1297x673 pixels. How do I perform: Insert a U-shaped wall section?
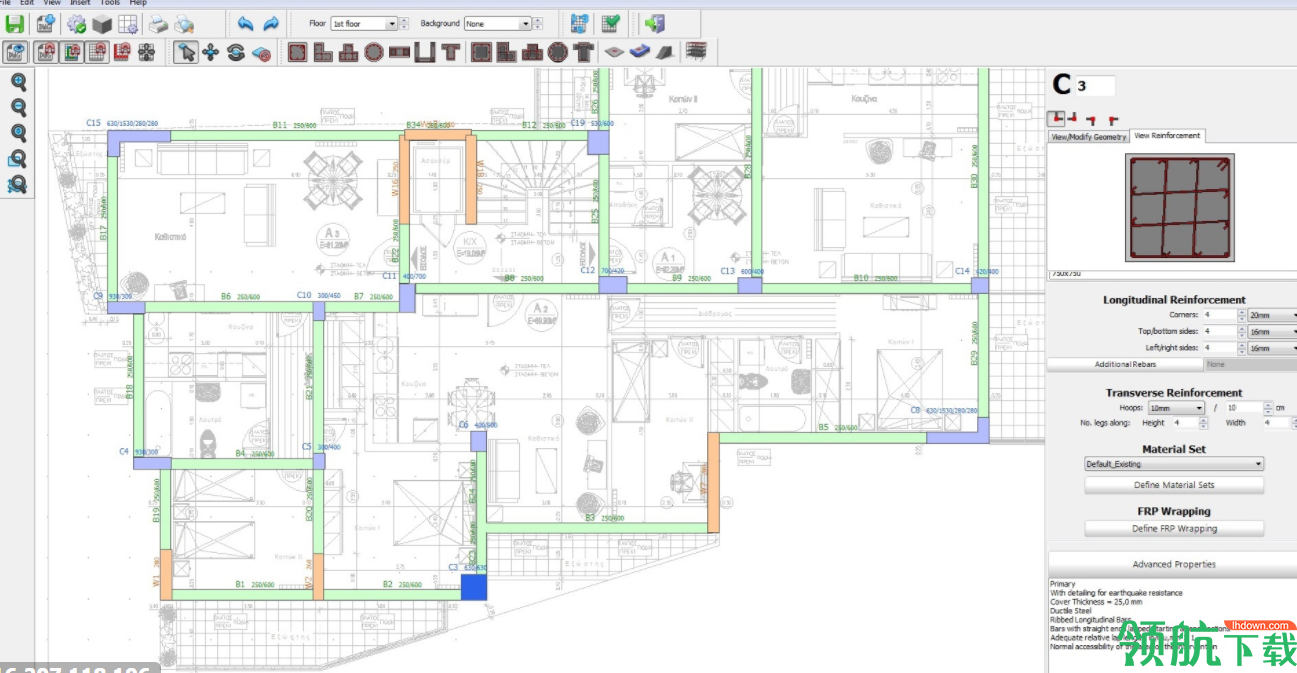tap(425, 52)
